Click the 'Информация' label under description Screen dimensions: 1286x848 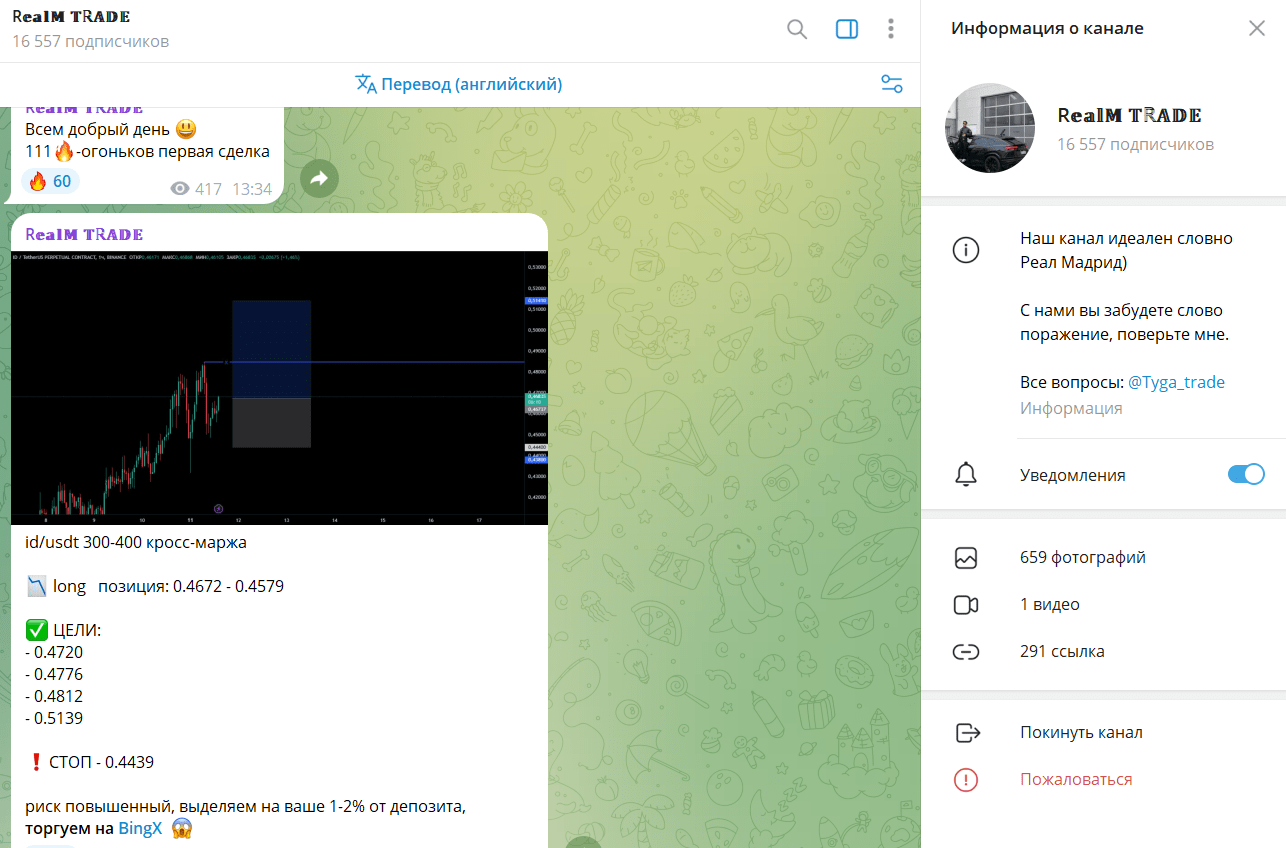coord(1071,408)
